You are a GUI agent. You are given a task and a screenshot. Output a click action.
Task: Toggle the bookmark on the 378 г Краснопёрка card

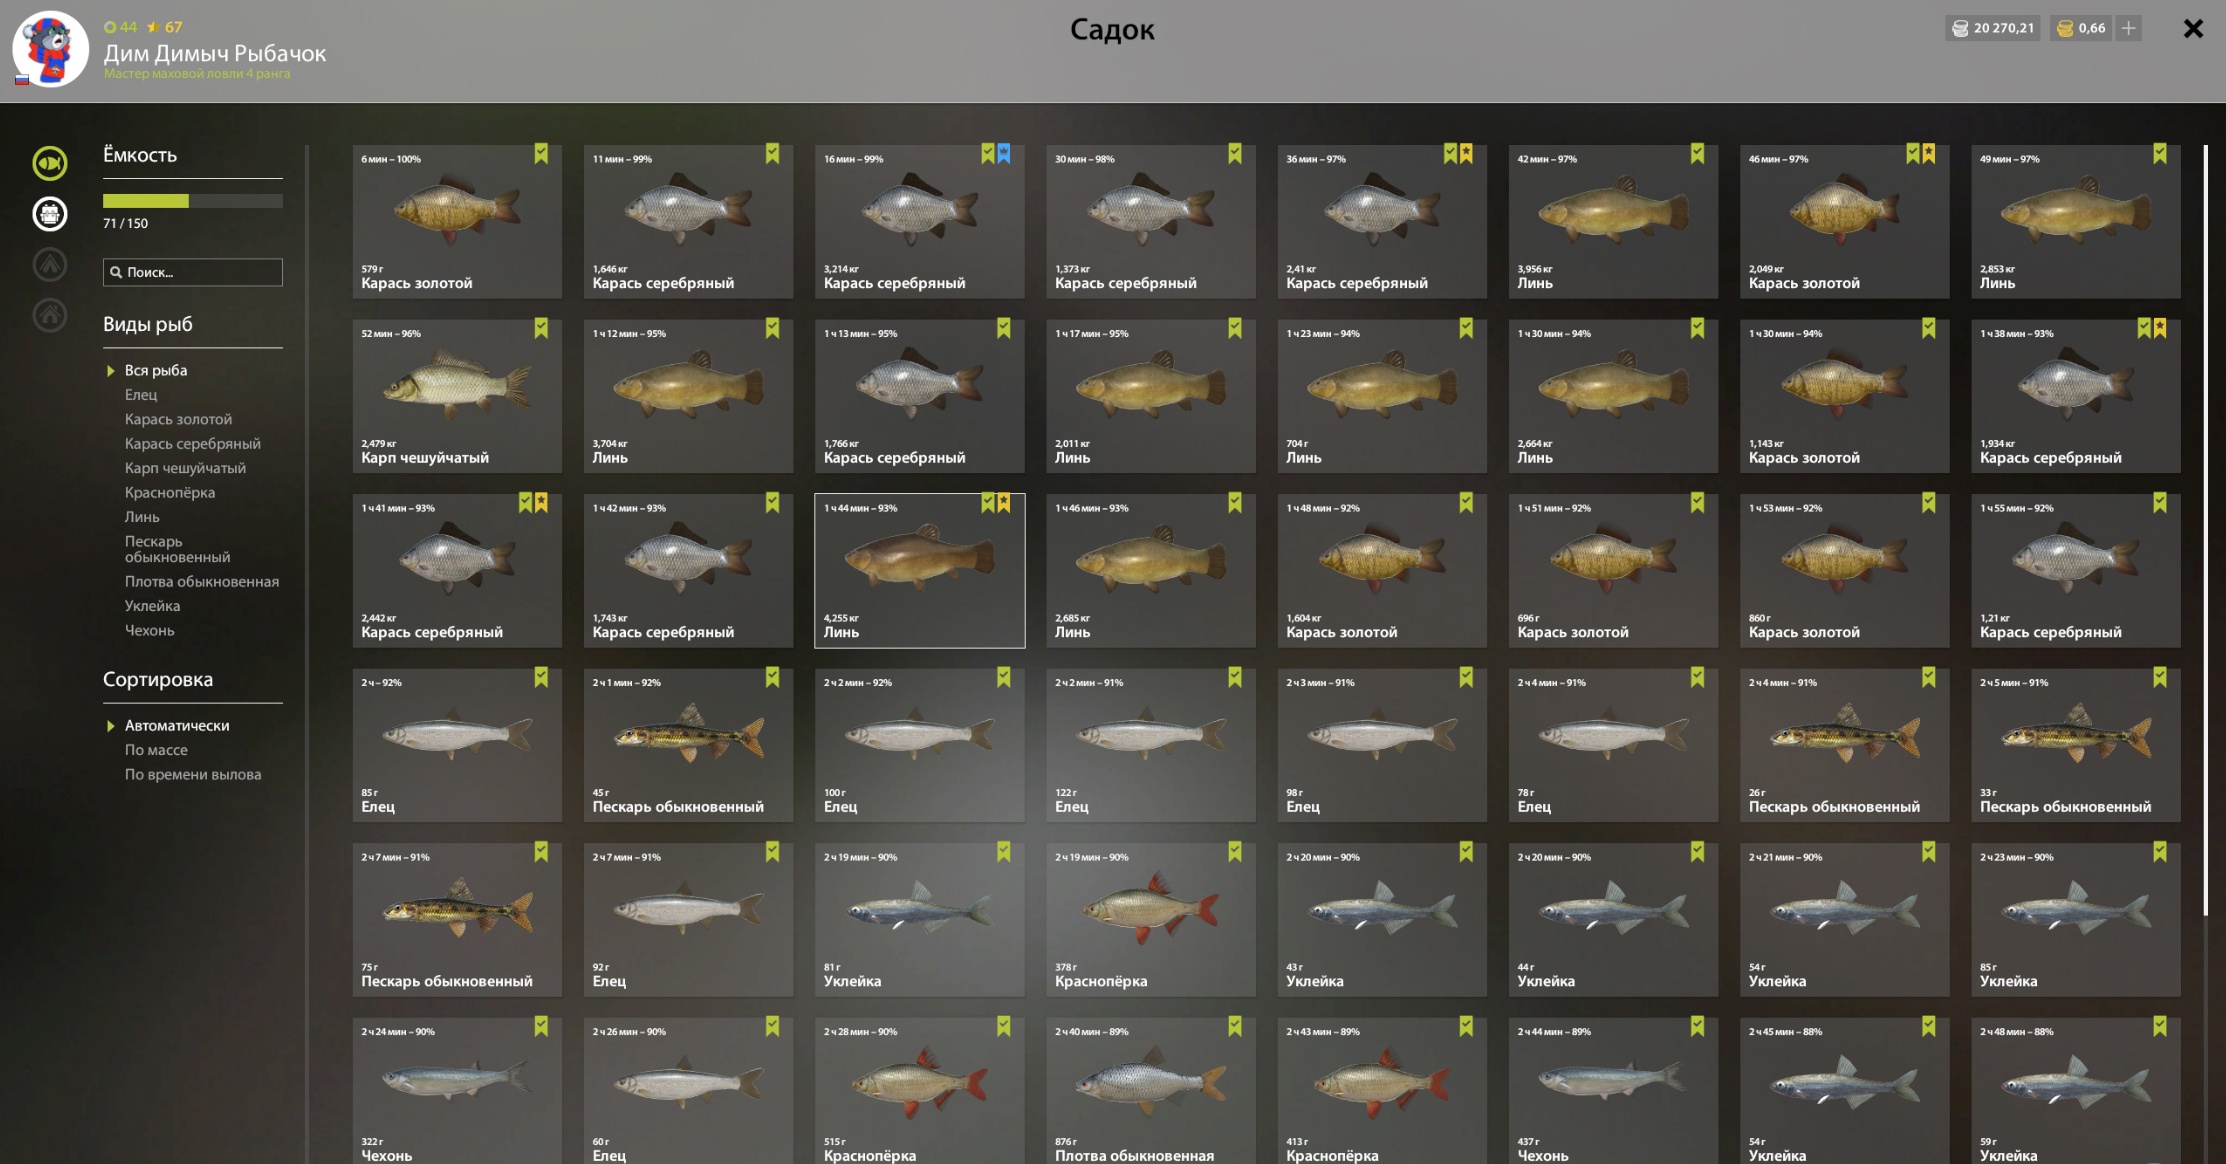[1235, 852]
